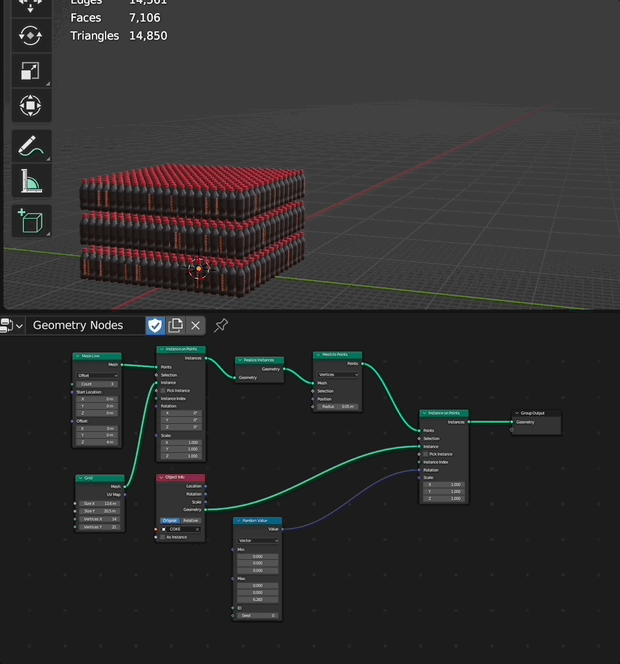
Task: Open the Vector data type dropdown in Random Value
Action: pyautogui.click(x=257, y=541)
